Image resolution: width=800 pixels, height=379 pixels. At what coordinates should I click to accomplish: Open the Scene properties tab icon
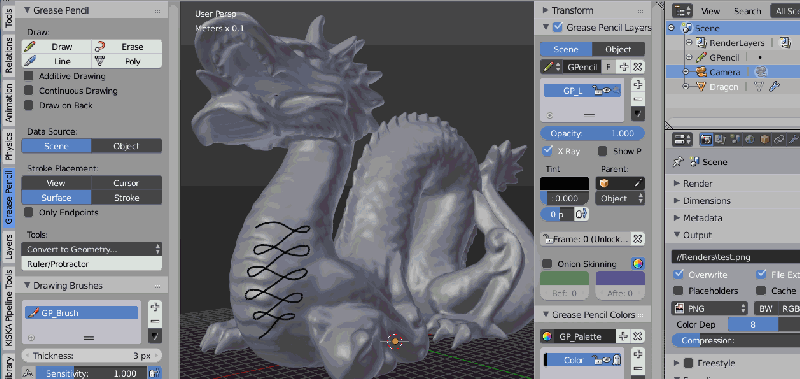(x=735, y=139)
